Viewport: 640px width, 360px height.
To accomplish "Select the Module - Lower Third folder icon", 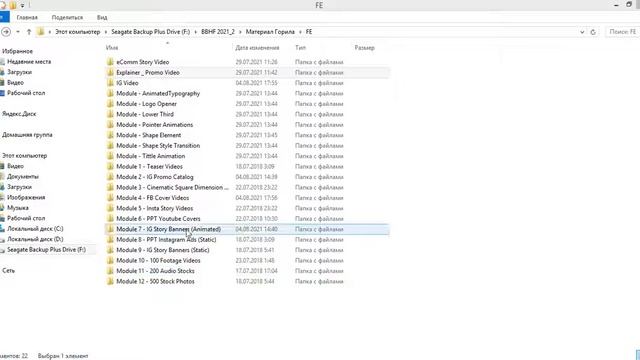I will pyautogui.click(x=110, y=114).
